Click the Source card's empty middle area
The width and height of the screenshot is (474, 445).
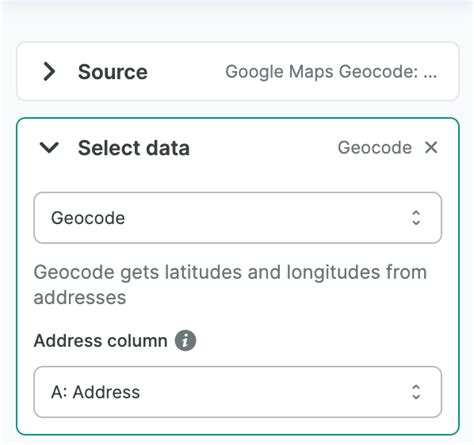pos(186,71)
